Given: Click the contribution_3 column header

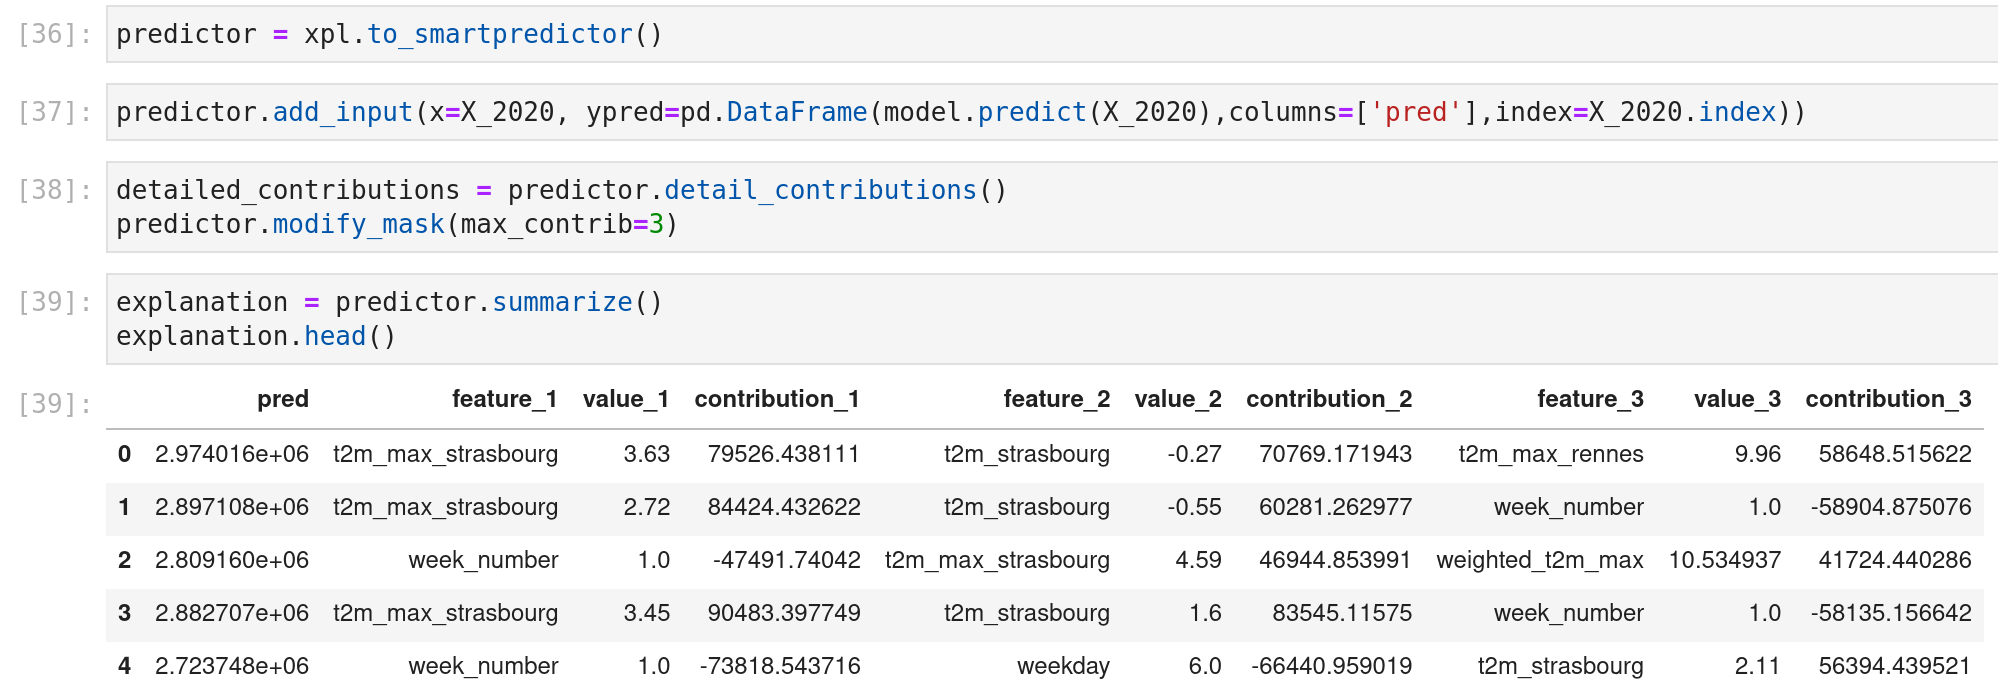Looking at the screenshot, I should (1887, 399).
